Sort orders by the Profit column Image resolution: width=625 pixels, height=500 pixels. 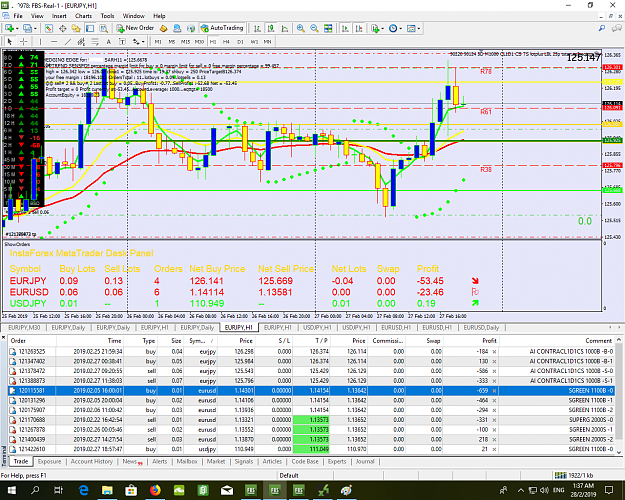point(471,341)
